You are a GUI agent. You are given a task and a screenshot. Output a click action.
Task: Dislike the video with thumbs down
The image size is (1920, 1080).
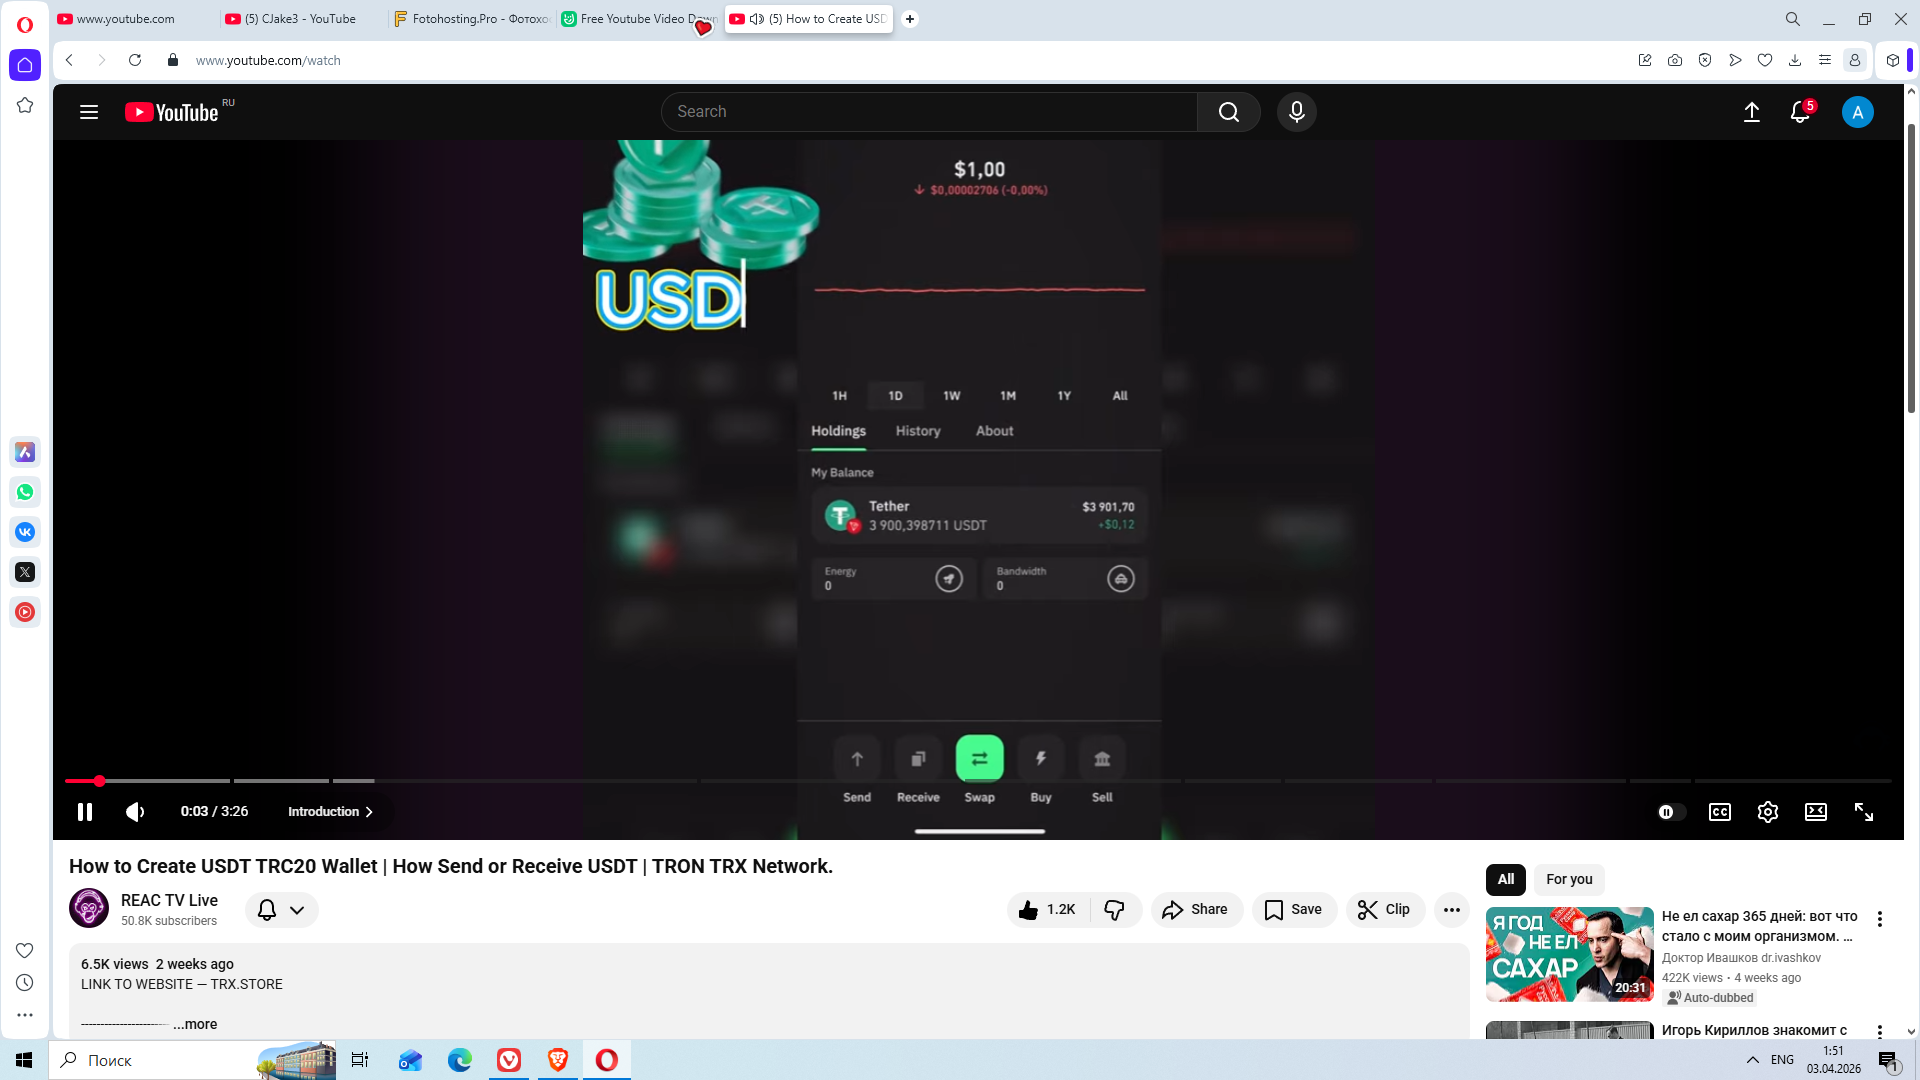(x=1114, y=909)
